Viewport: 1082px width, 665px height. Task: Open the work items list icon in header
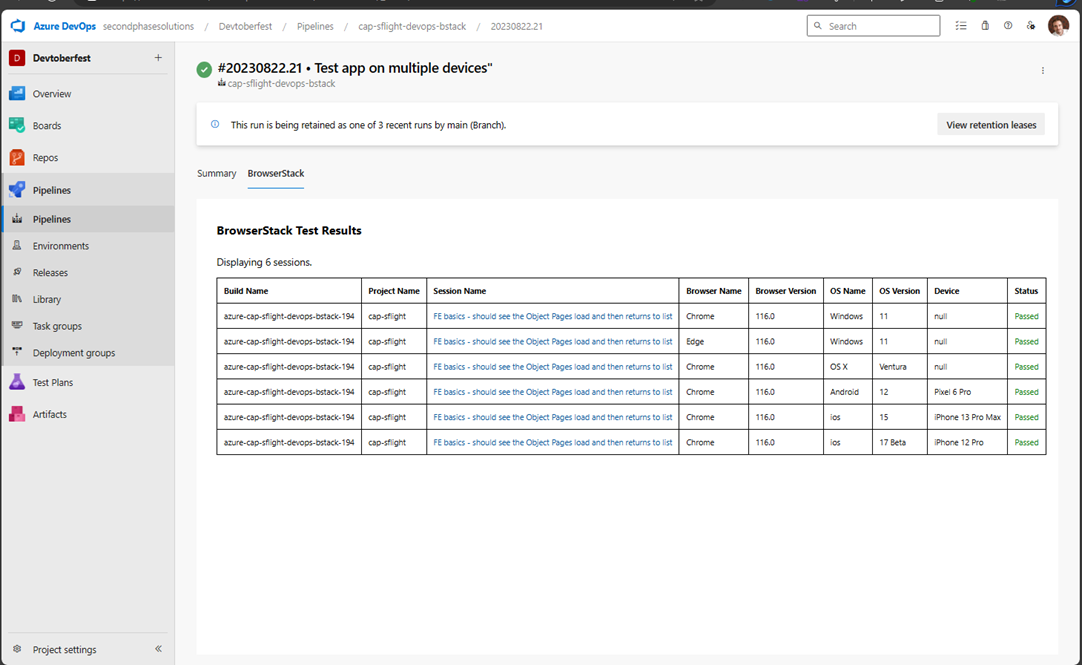click(961, 26)
